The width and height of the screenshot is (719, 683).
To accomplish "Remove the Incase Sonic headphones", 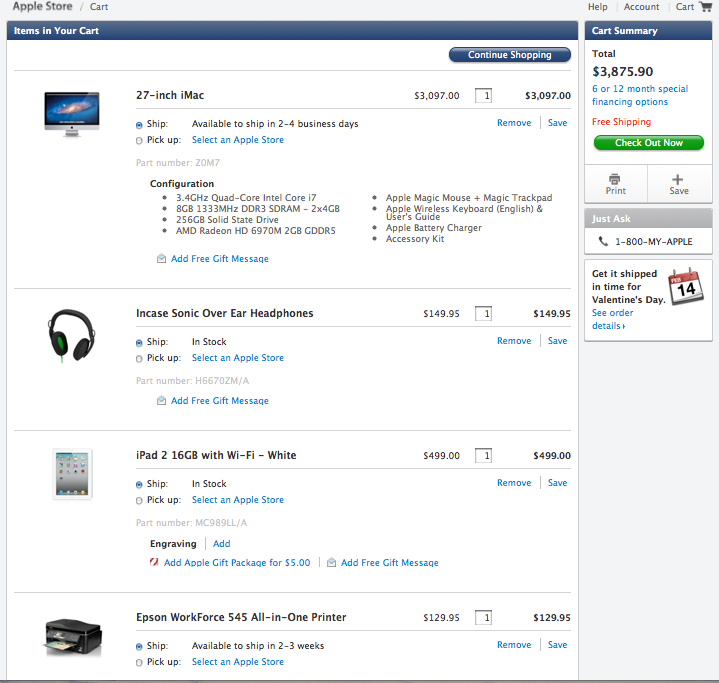I will point(514,340).
